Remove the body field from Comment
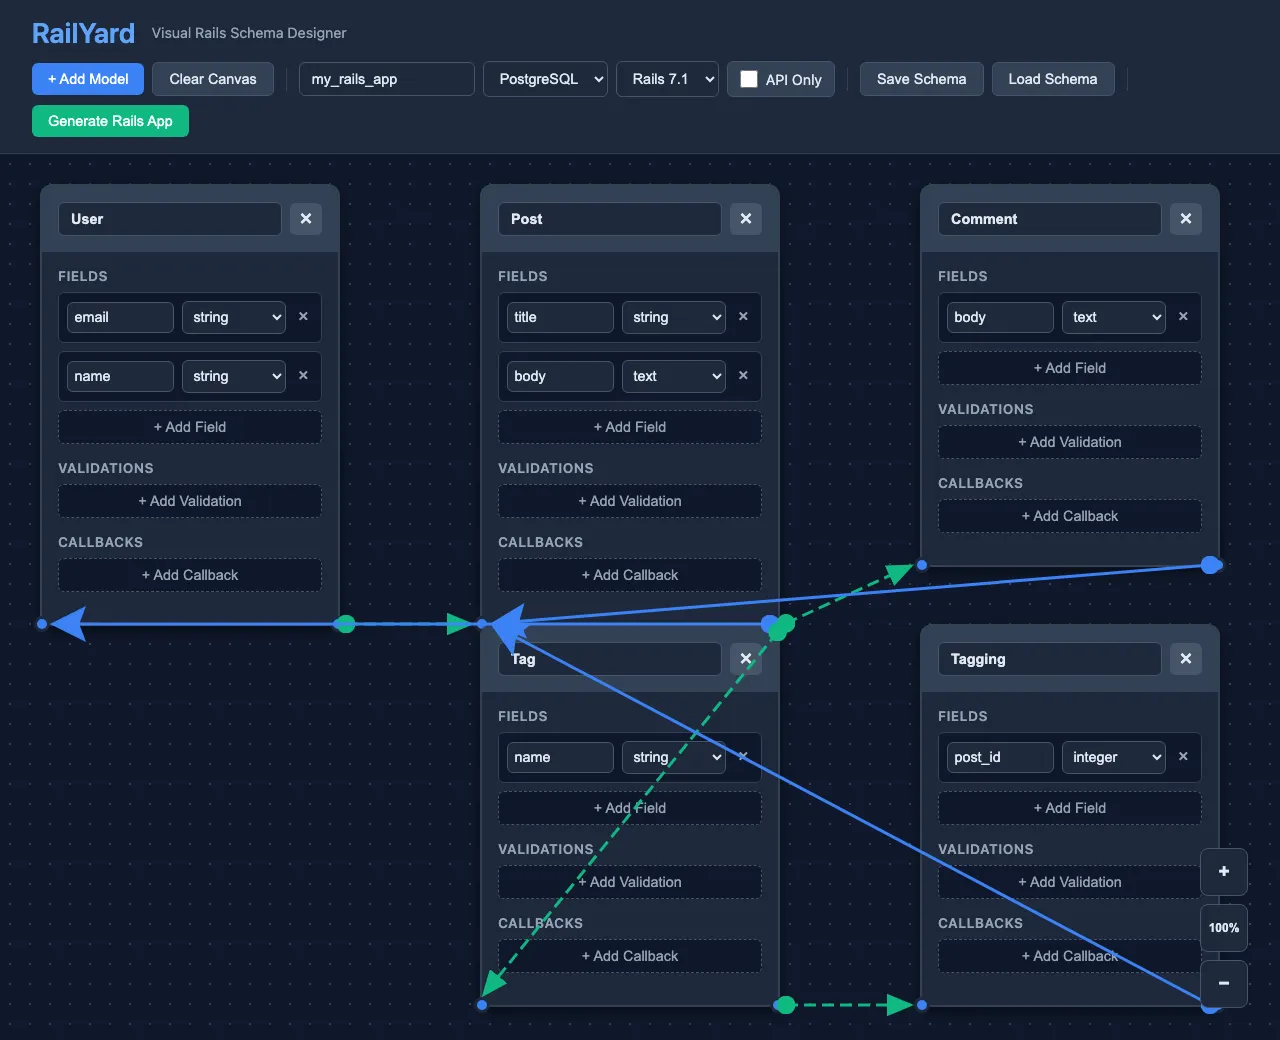This screenshot has width=1280, height=1040. [1183, 317]
